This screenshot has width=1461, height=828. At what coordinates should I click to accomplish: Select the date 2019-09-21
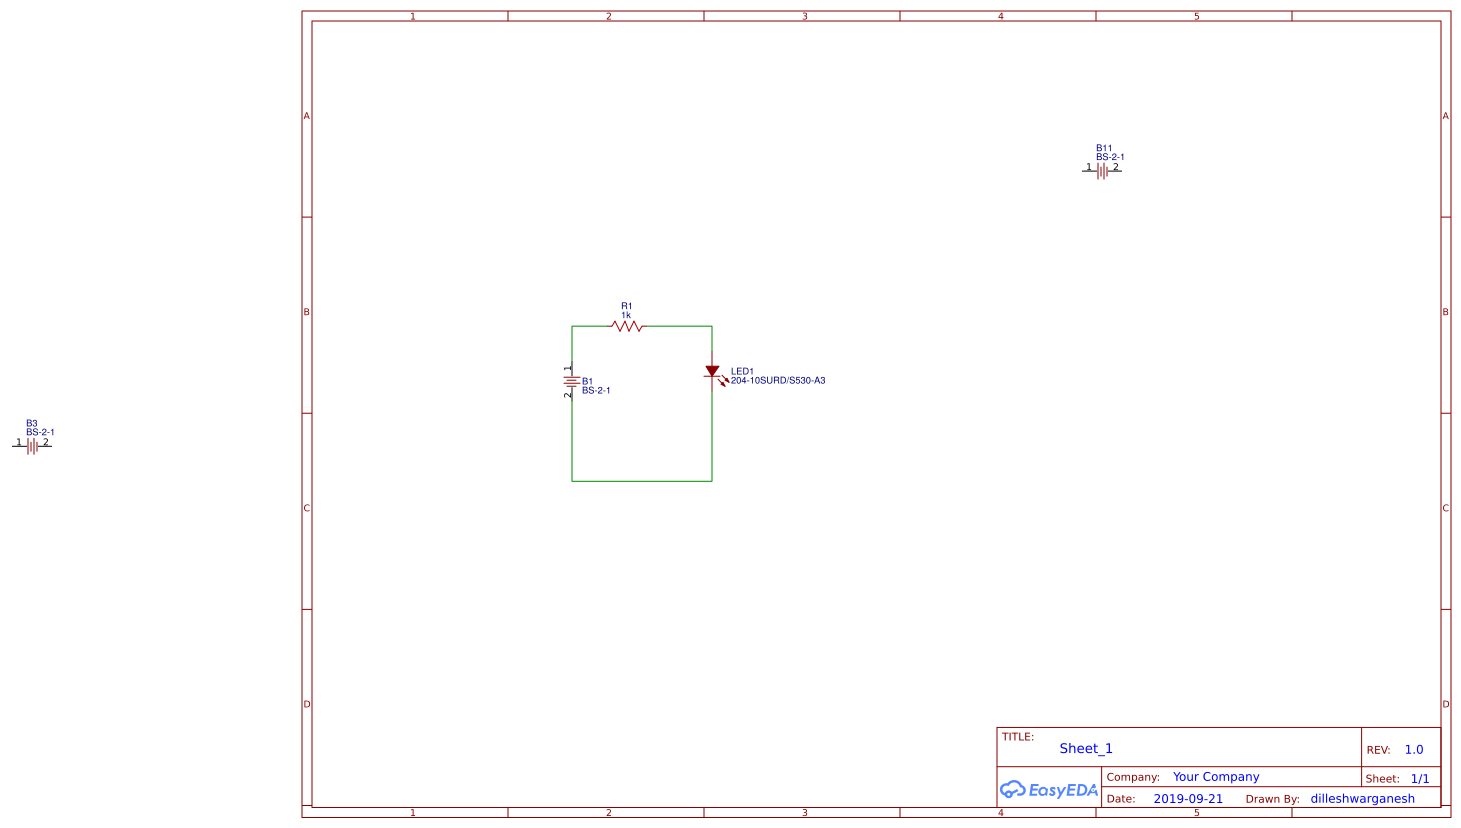click(x=1188, y=799)
